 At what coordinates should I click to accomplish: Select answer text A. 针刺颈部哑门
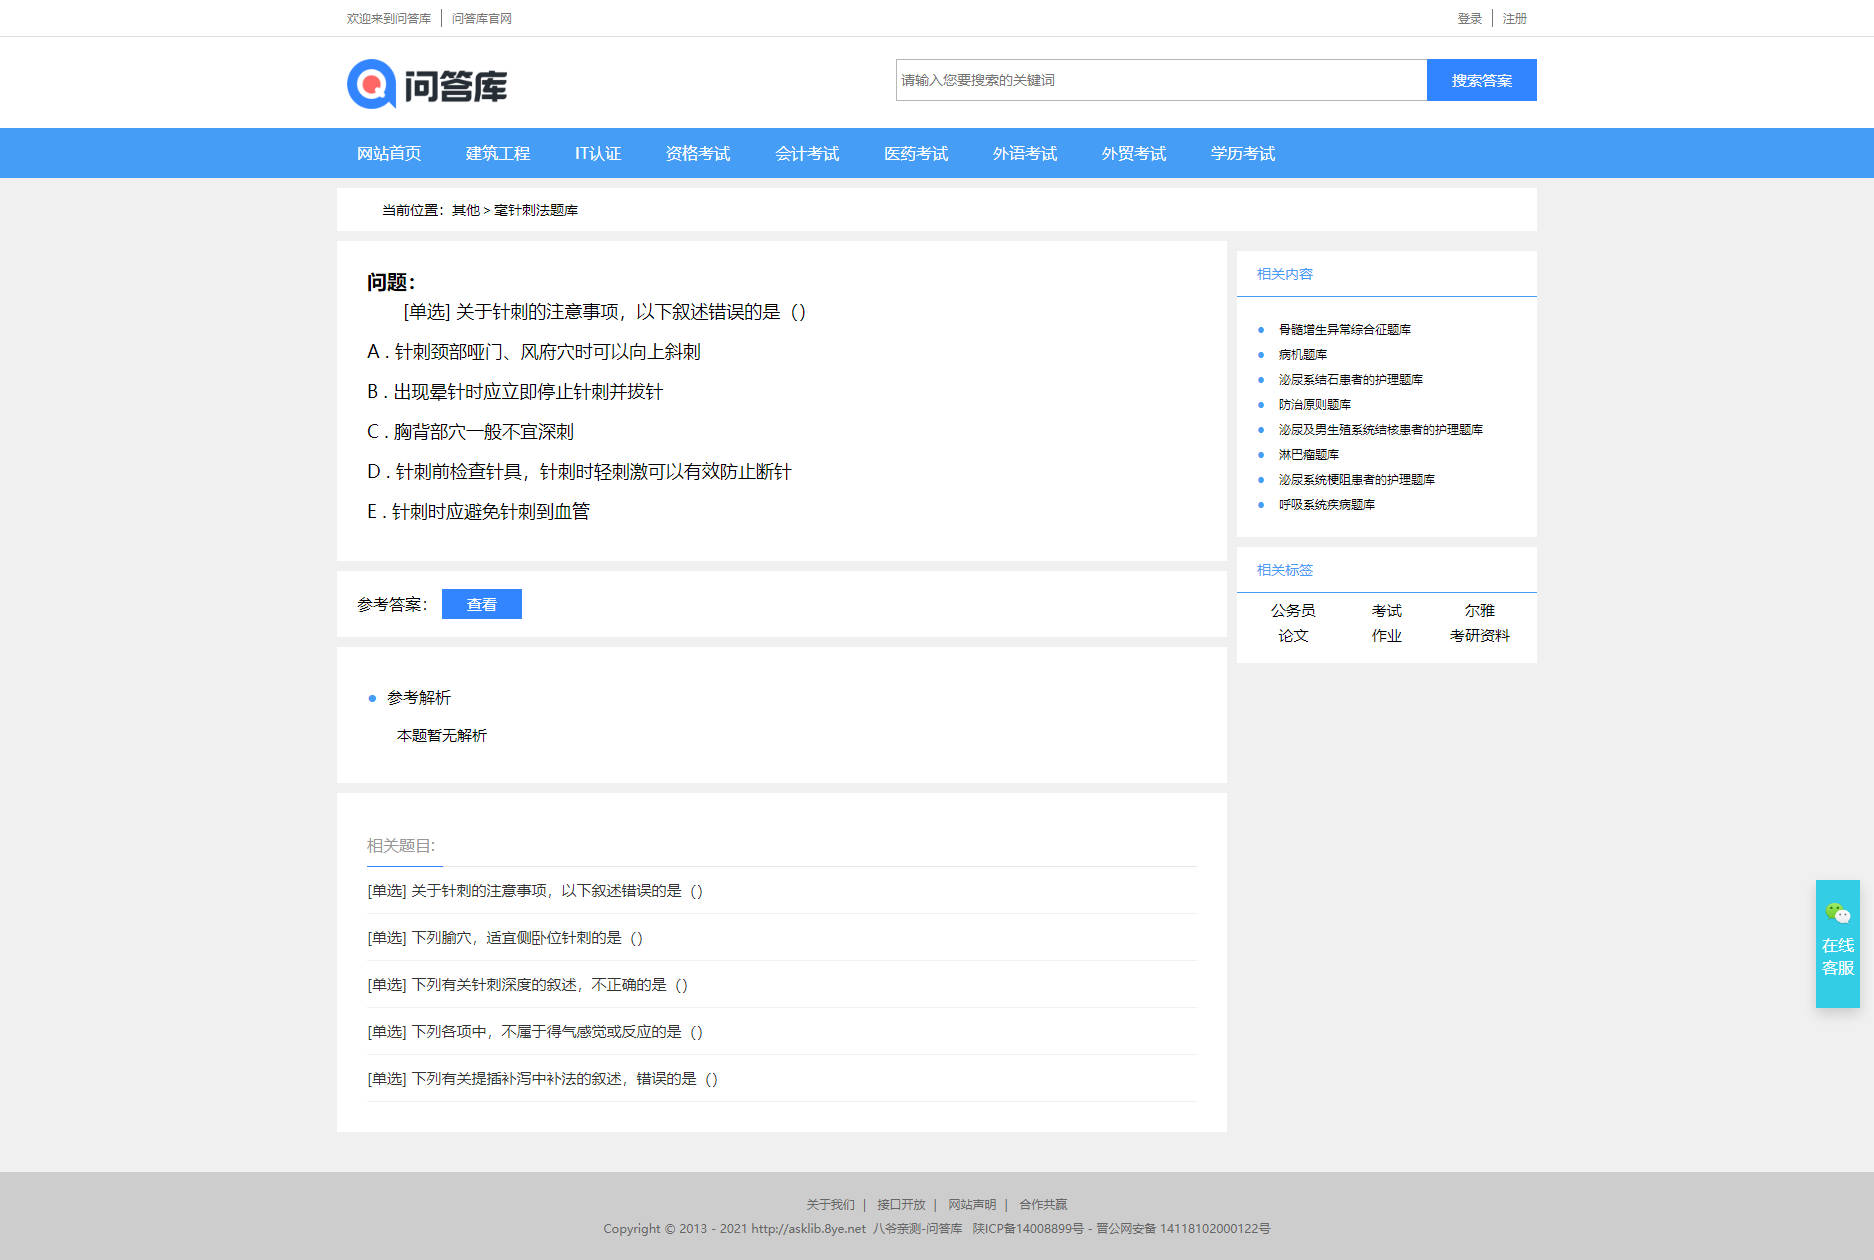tap(534, 352)
